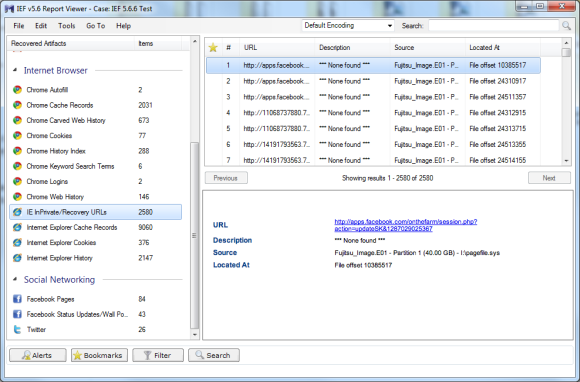The height and width of the screenshot is (382, 580).
Task: Select result row 5 offset 24313715
Action: tap(373, 129)
